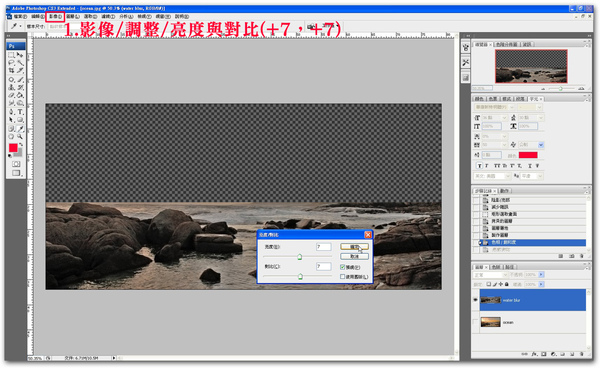
Task: Select the Crop tool
Action: (11, 71)
